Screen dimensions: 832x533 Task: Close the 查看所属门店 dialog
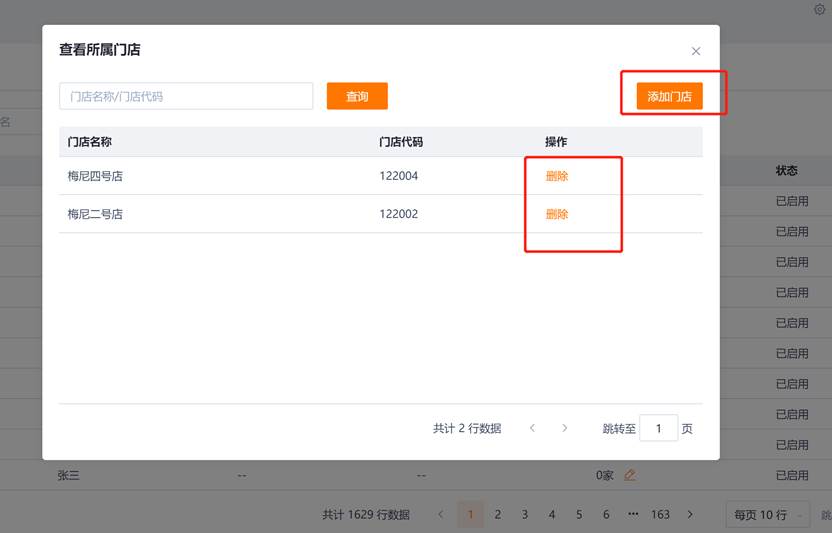[696, 51]
